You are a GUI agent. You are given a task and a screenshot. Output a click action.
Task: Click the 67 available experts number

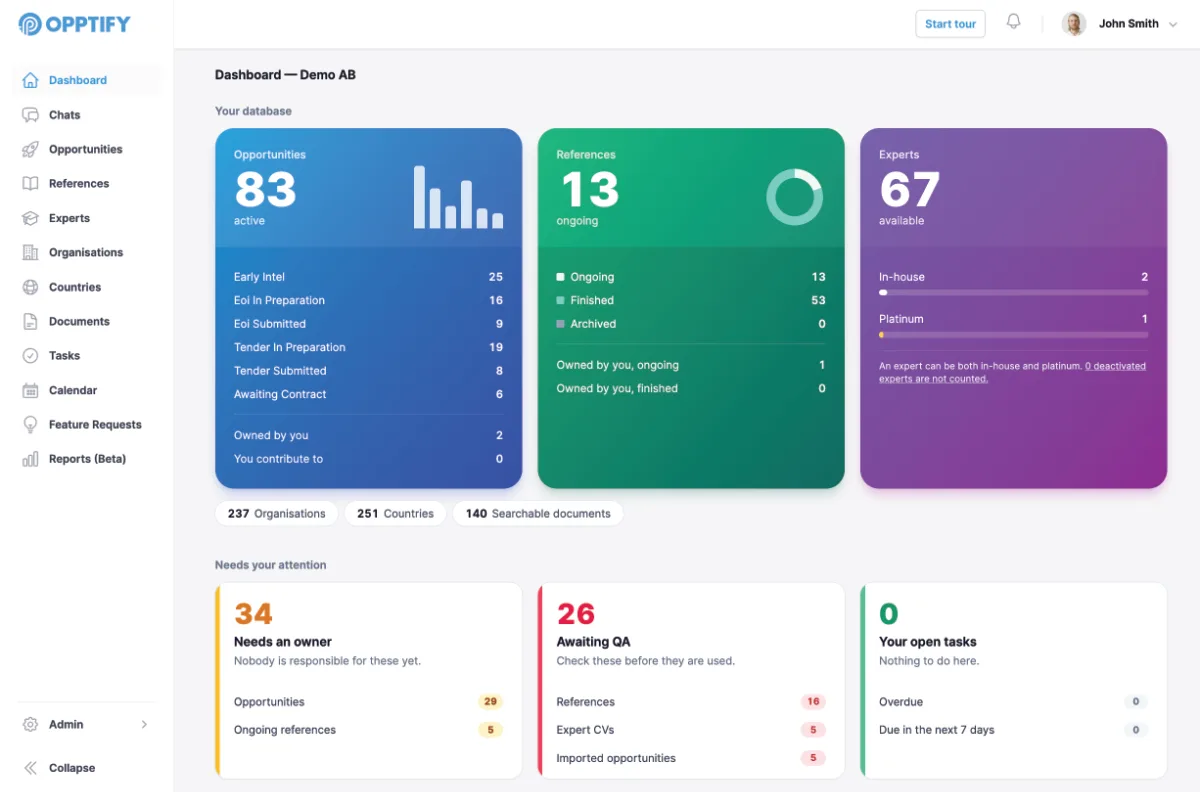coord(910,190)
